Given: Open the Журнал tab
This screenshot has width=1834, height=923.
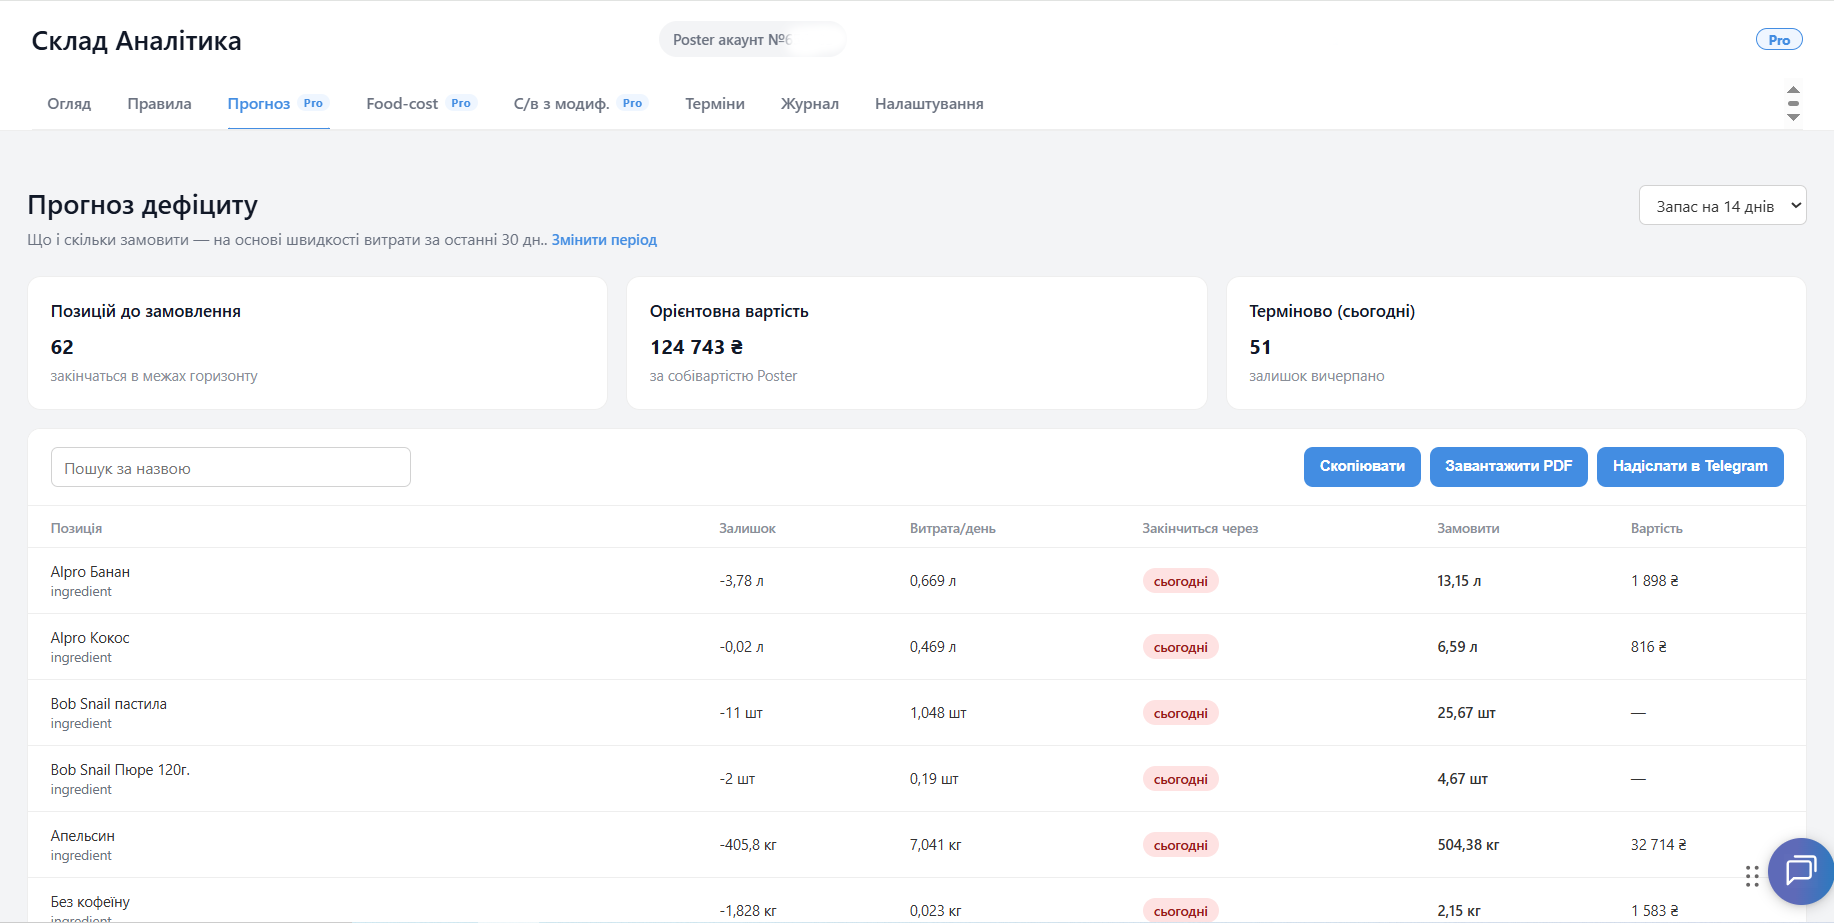Looking at the screenshot, I should [810, 104].
